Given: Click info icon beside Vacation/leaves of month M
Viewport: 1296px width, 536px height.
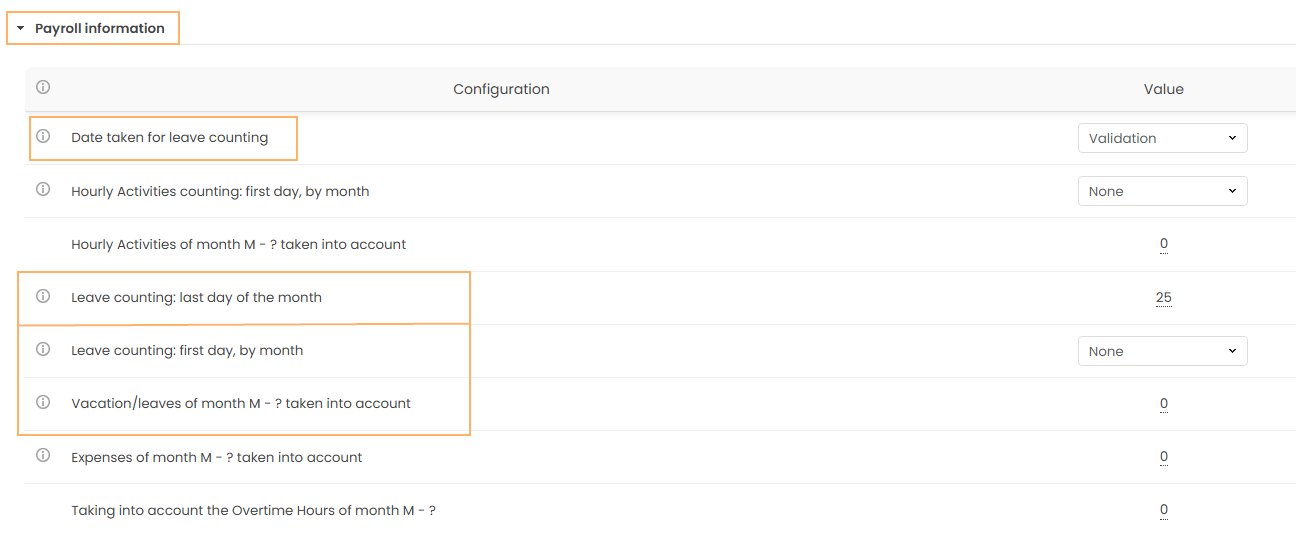Looking at the screenshot, I should pos(43,403).
